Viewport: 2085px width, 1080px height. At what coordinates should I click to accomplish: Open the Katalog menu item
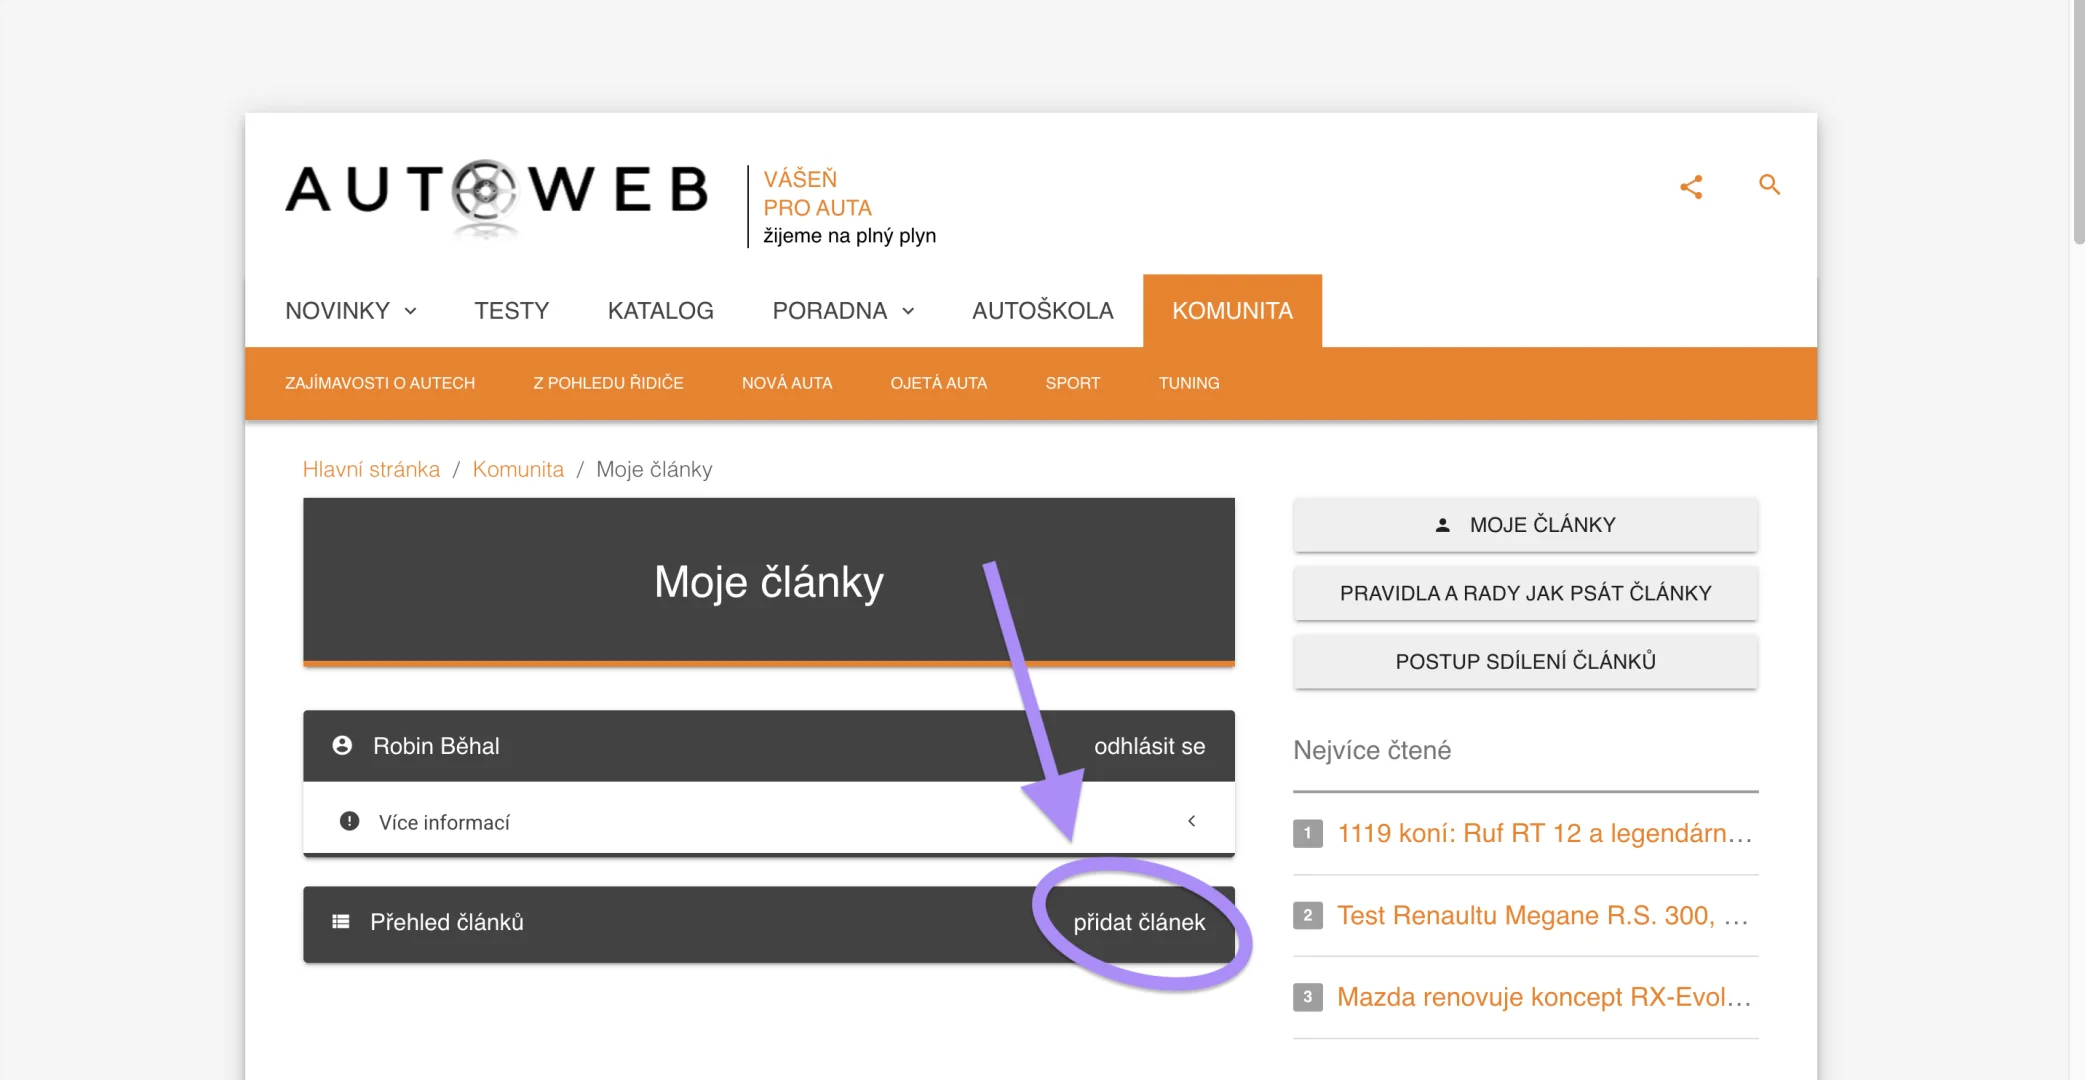(x=660, y=310)
